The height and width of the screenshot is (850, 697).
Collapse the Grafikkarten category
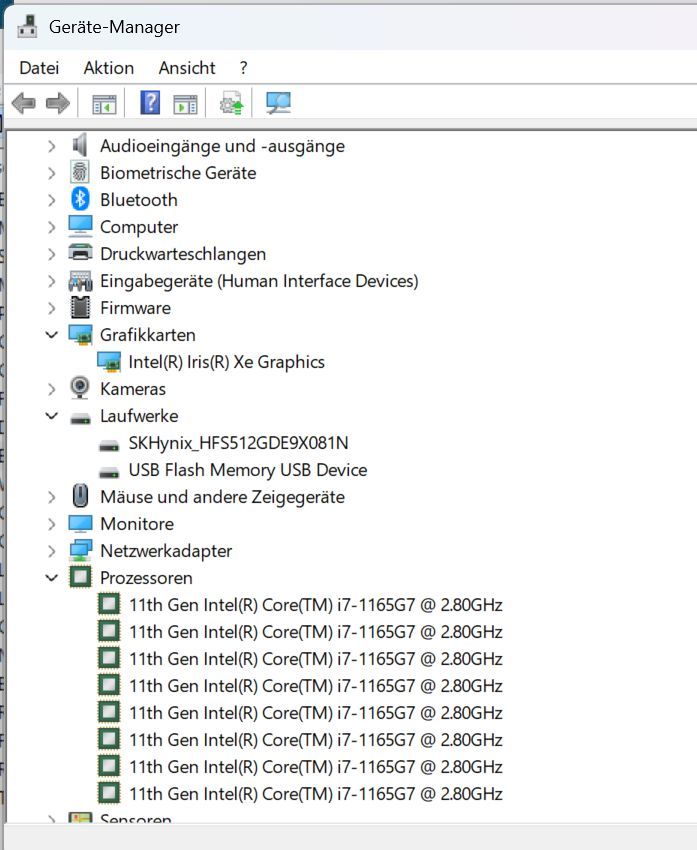[x=52, y=335]
